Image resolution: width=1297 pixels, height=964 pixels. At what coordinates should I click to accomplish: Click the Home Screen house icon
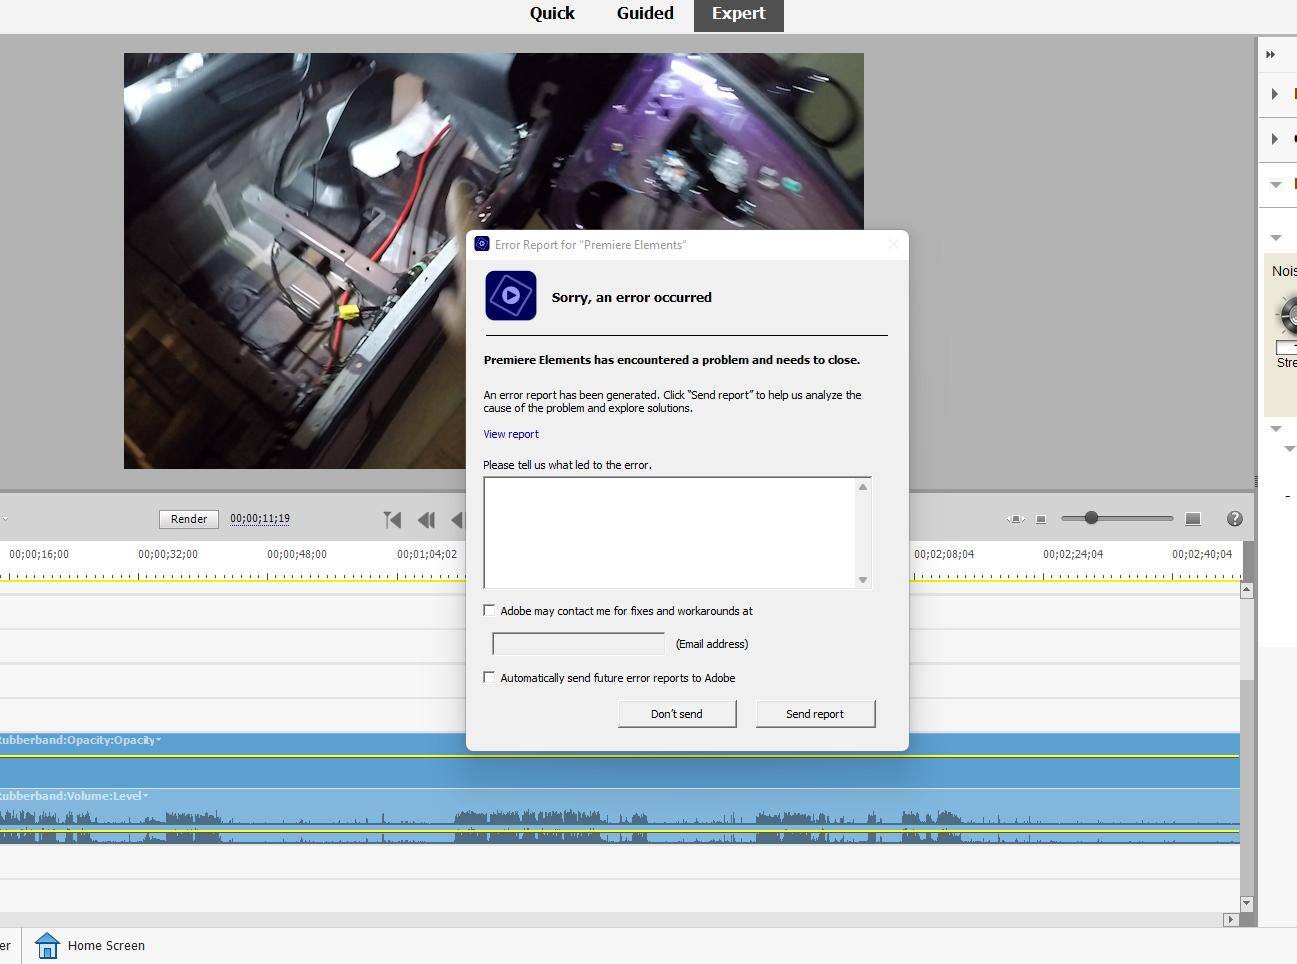click(47, 945)
